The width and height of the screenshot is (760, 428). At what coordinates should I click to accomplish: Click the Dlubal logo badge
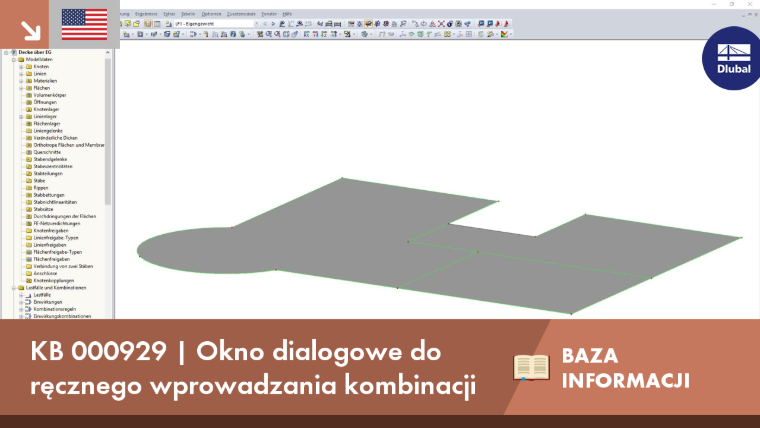(732, 58)
